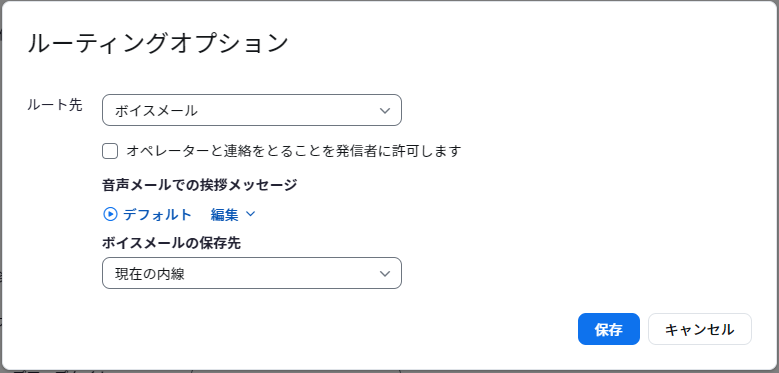The width and height of the screenshot is (779, 373).
Task: Select the 現在の内線 text in save field
Action: tap(150, 274)
